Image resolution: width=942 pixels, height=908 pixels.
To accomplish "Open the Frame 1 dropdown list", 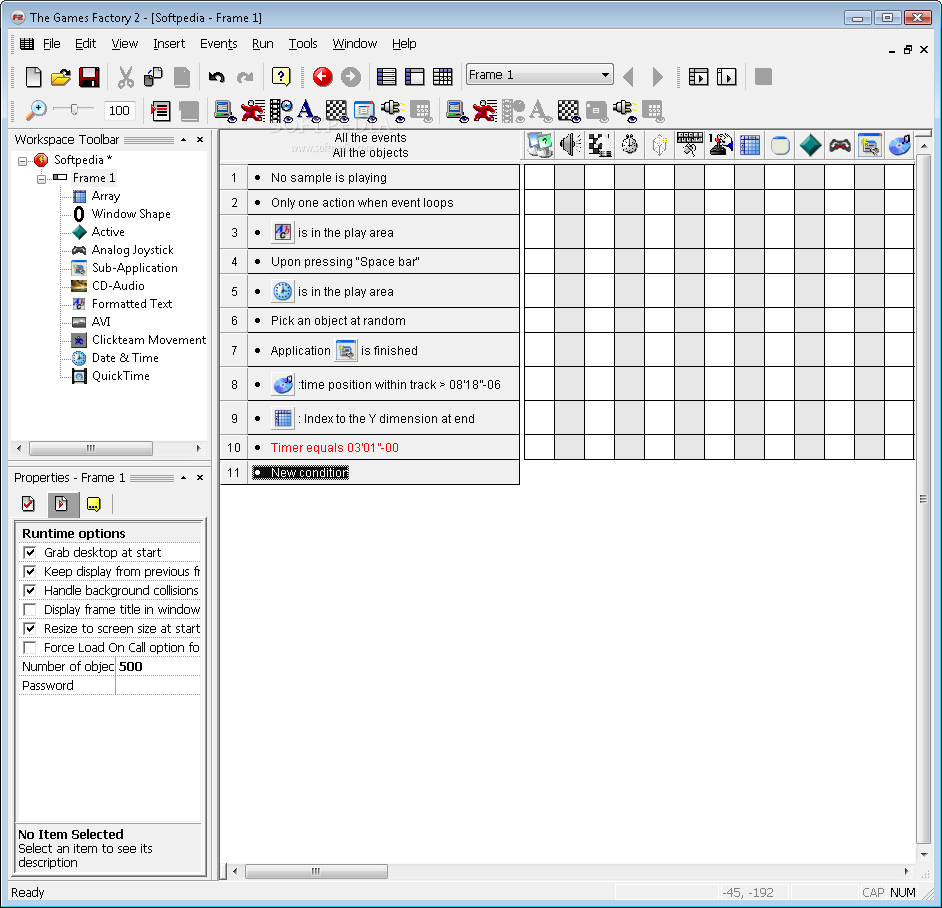I will point(606,75).
